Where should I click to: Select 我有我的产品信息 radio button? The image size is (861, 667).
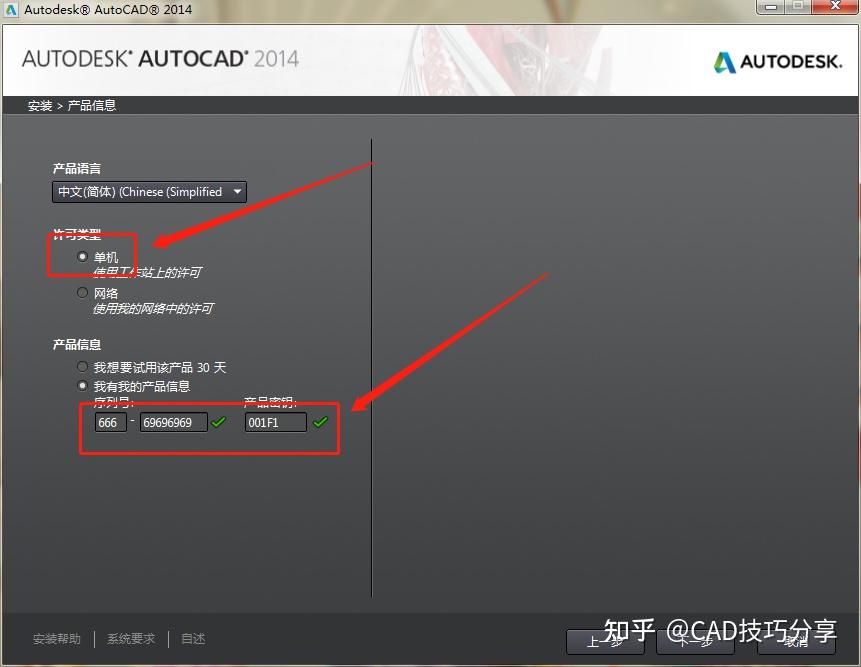[82, 386]
